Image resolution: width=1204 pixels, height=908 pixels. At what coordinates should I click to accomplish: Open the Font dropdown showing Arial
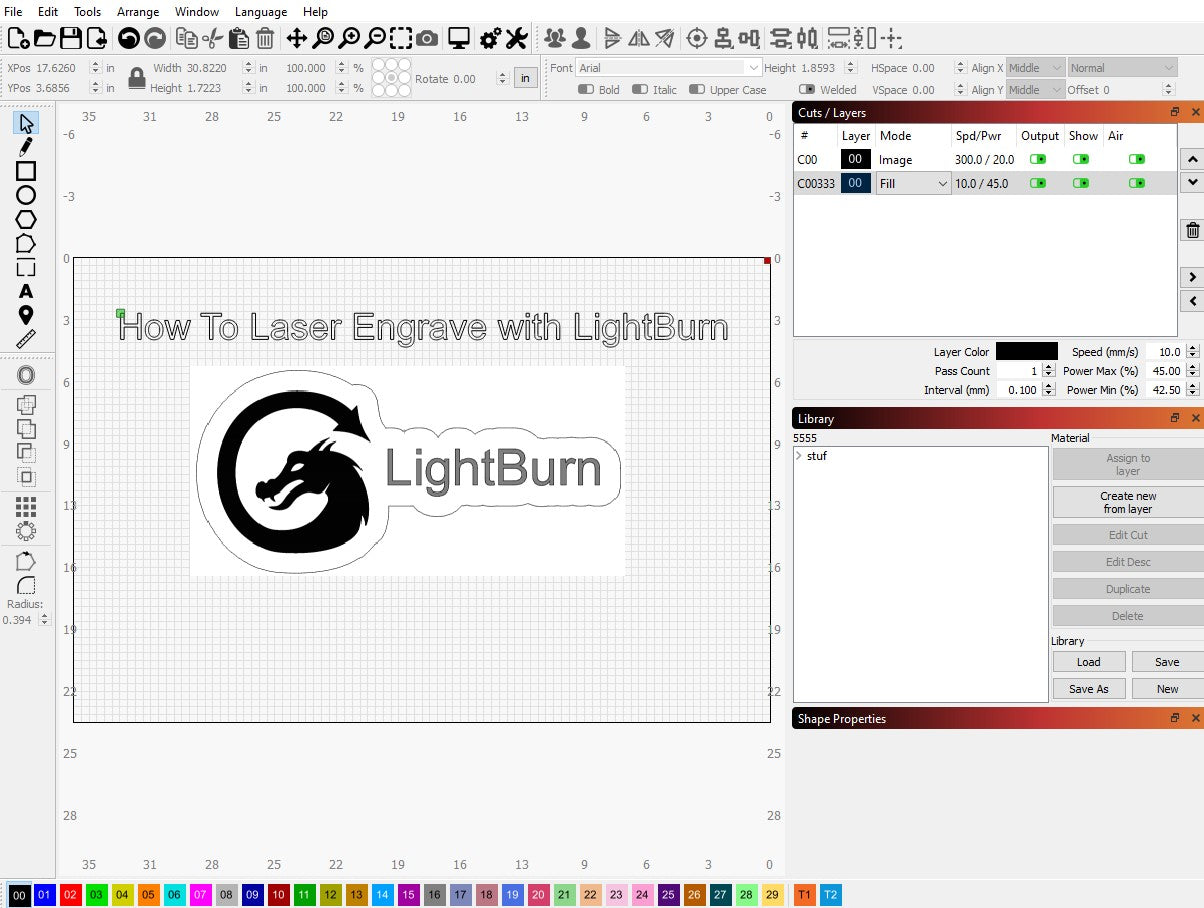(x=665, y=67)
